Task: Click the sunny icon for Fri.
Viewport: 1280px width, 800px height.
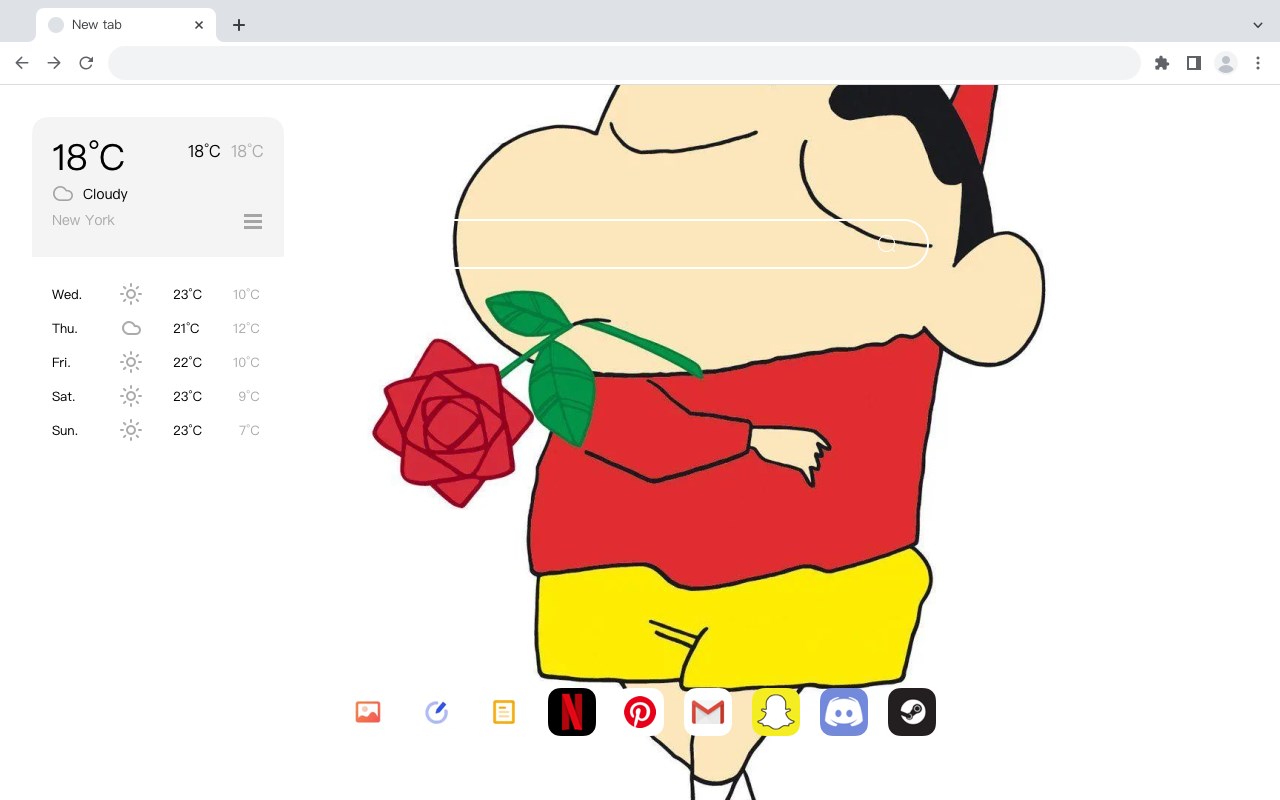Action: tap(131, 362)
